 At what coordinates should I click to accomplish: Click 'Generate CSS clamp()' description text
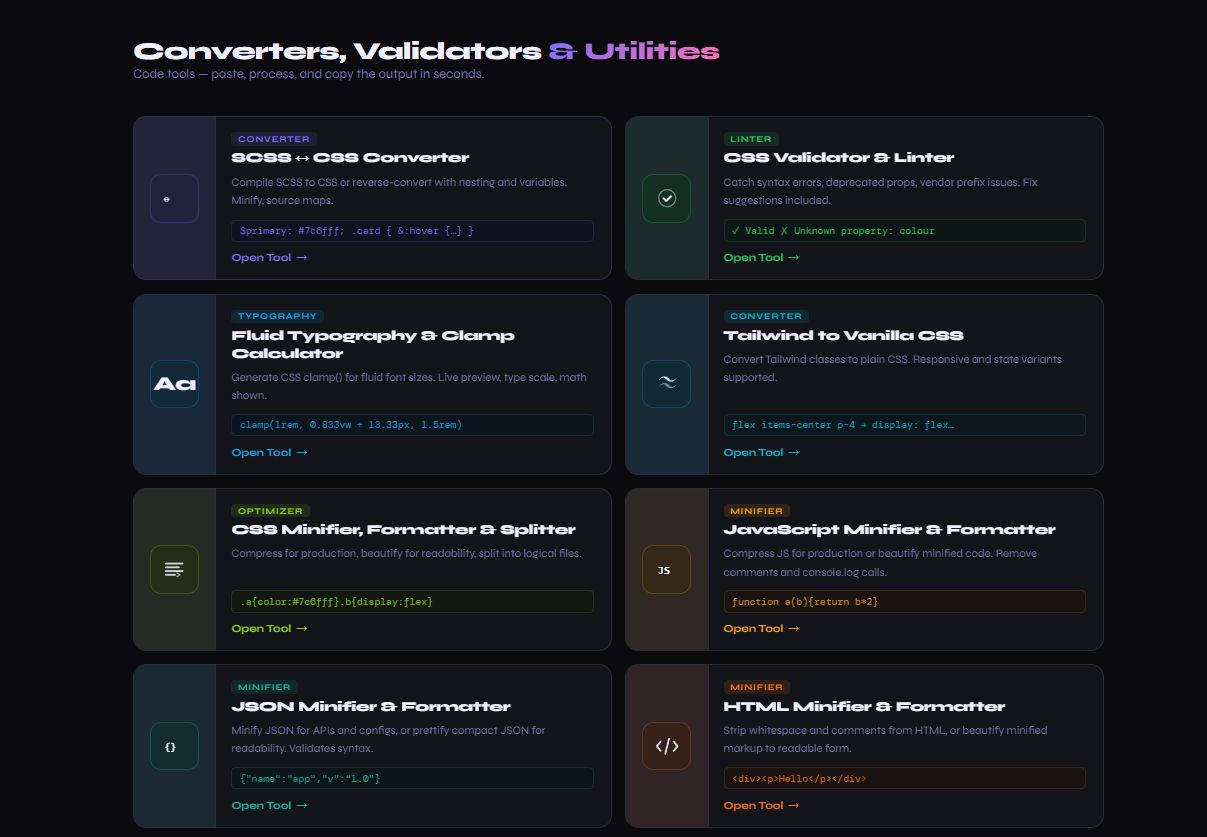[409, 386]
